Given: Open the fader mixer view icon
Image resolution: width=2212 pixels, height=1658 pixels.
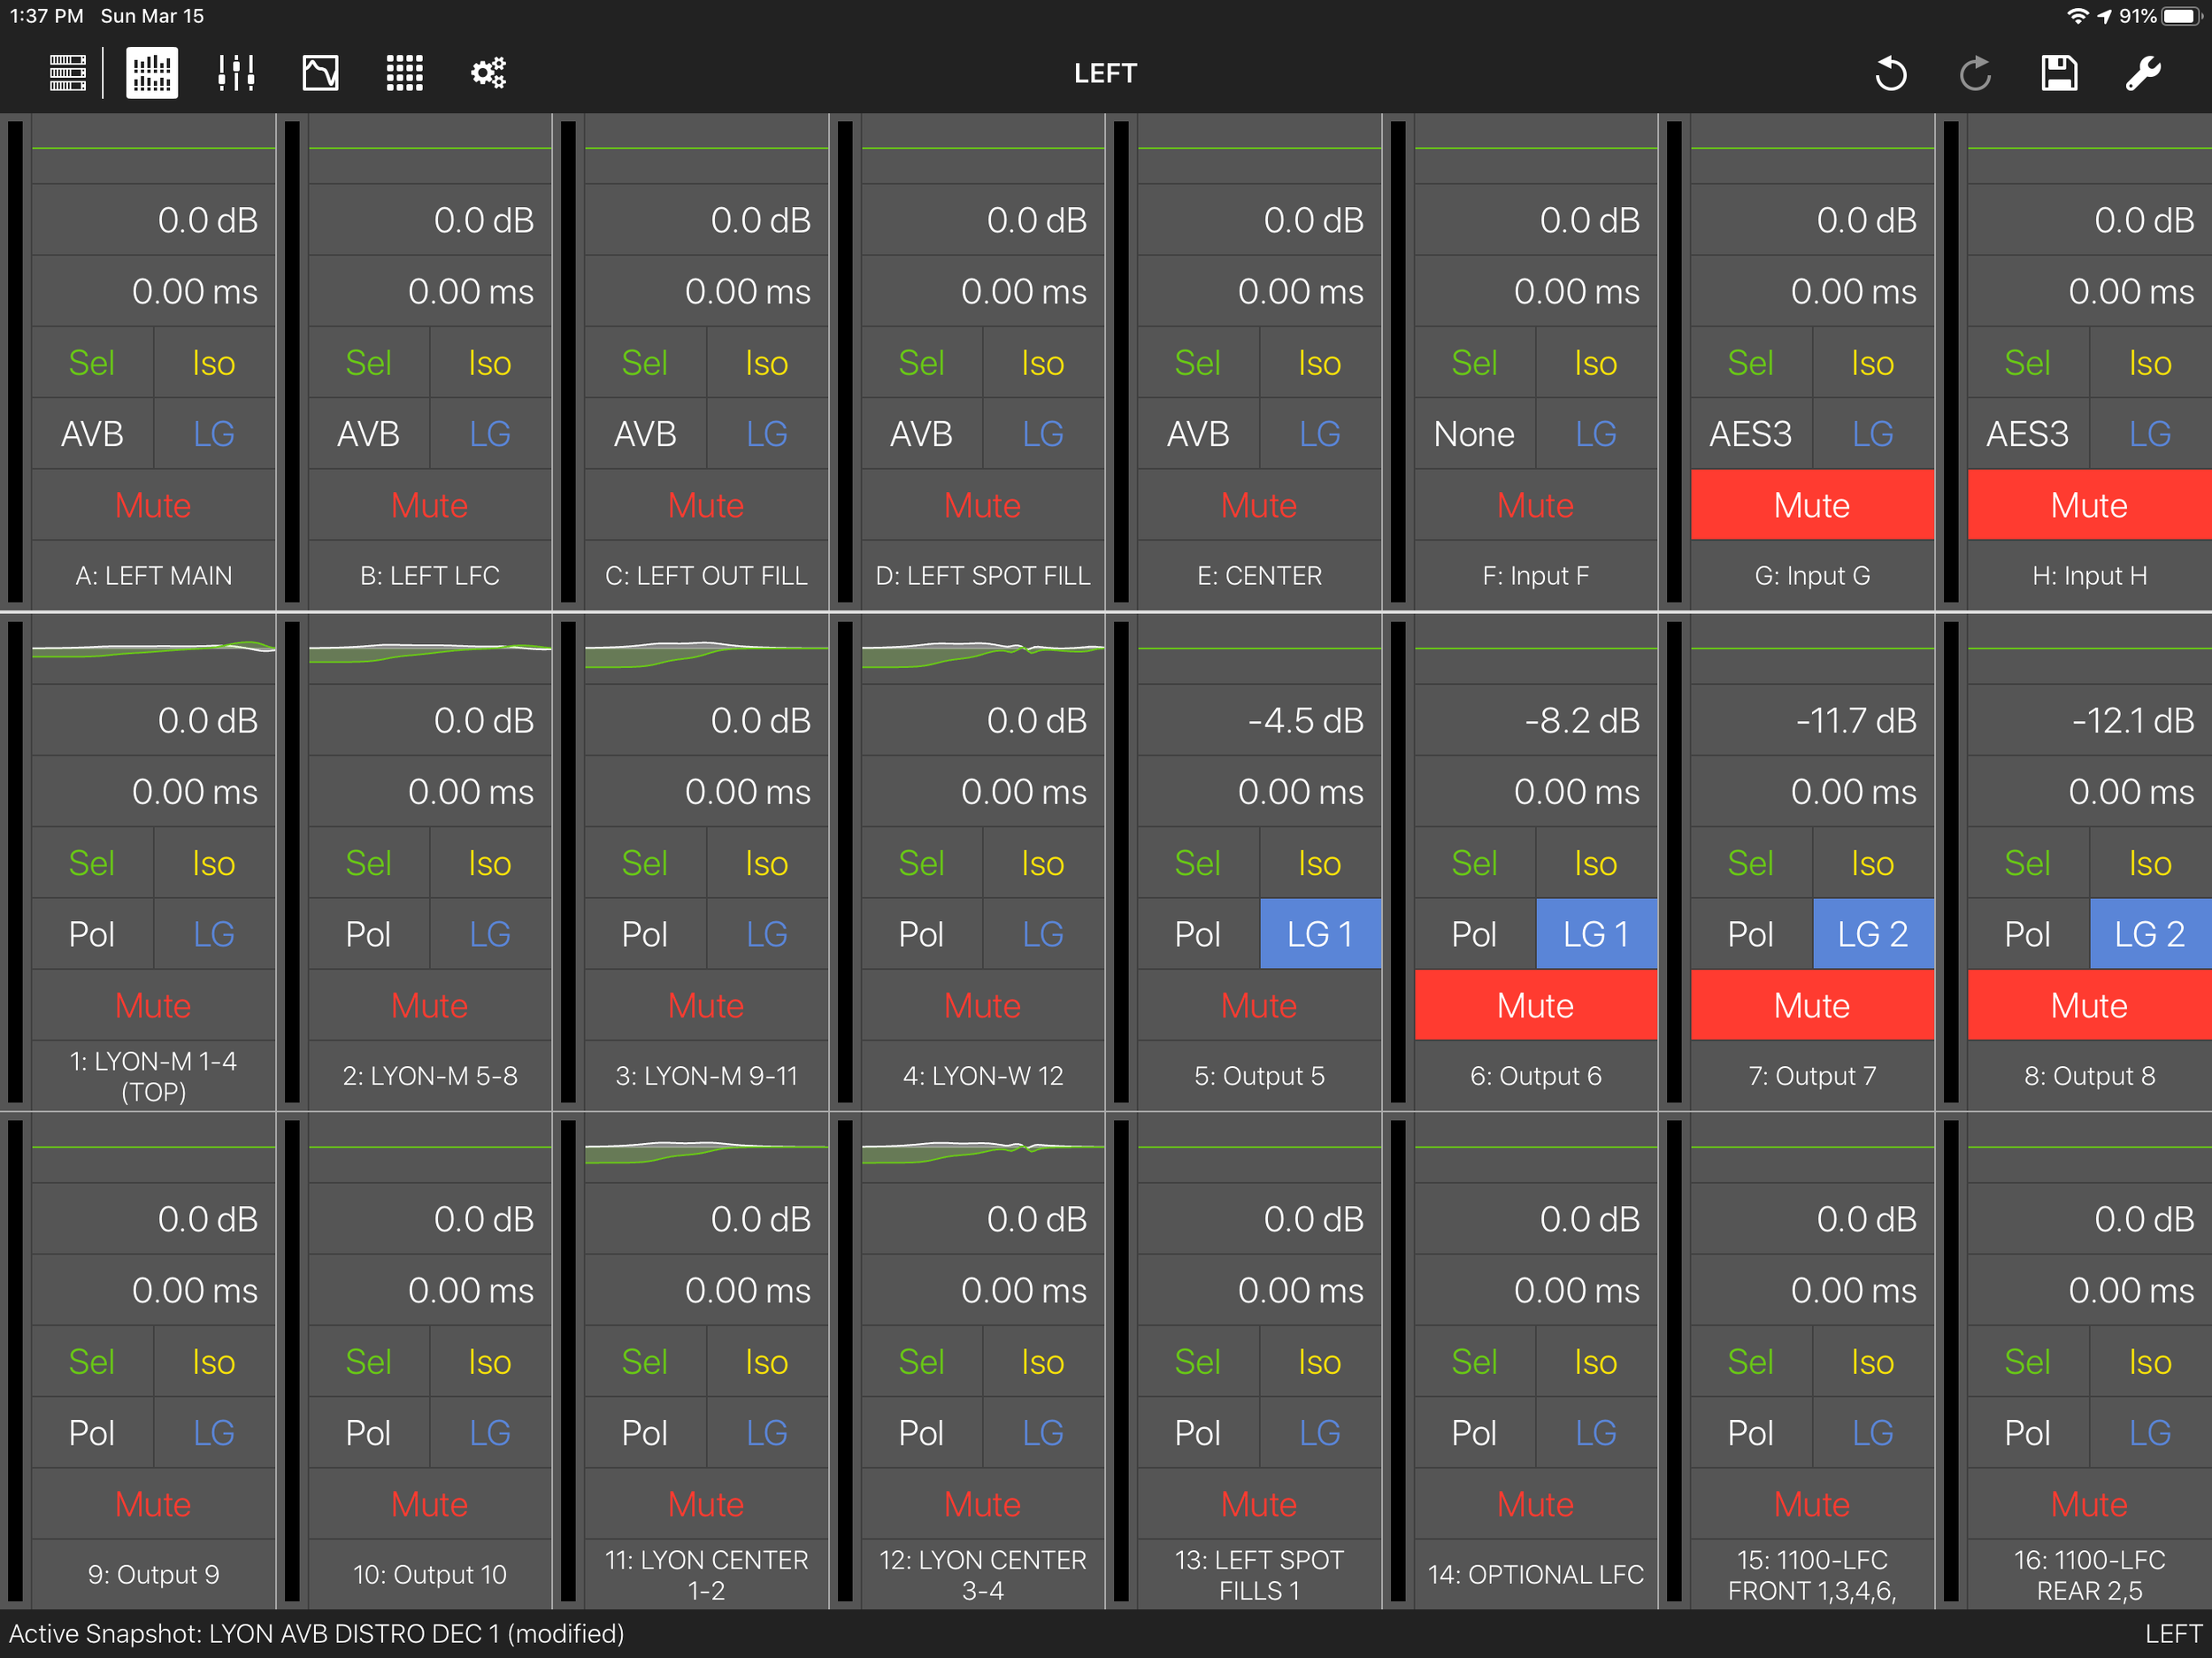Looking at the screenshot, I should (x=236, y=73).
